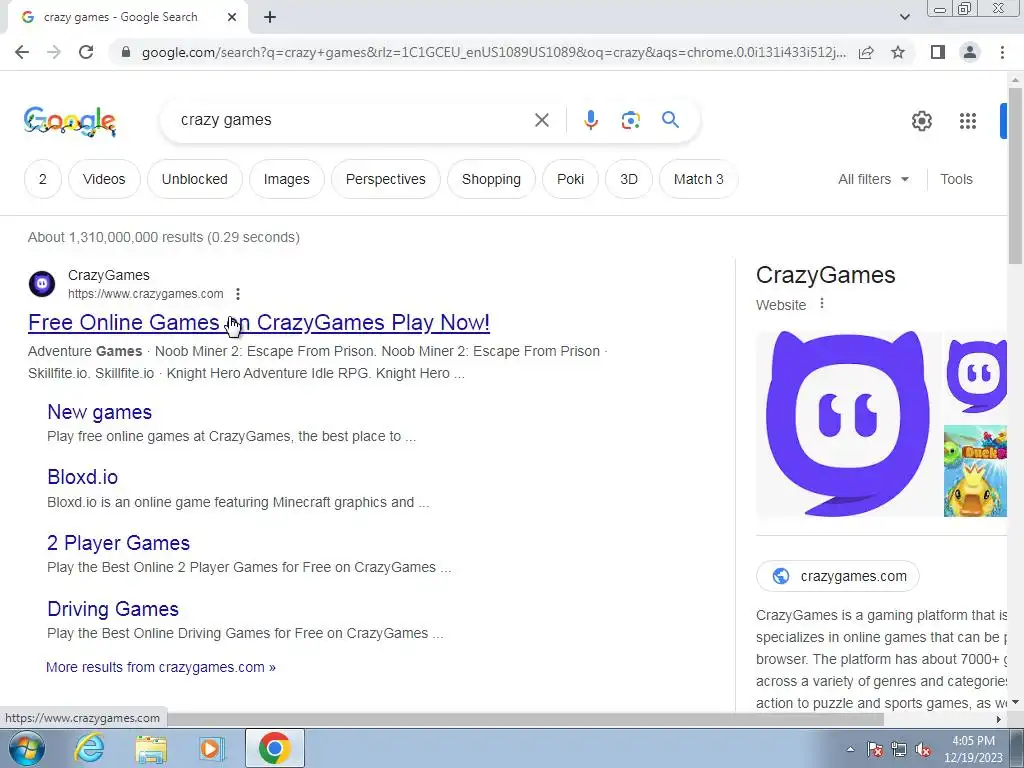Go back with the browser back arrow
This screenshot has height=768, width=1024.
[22, 52]
